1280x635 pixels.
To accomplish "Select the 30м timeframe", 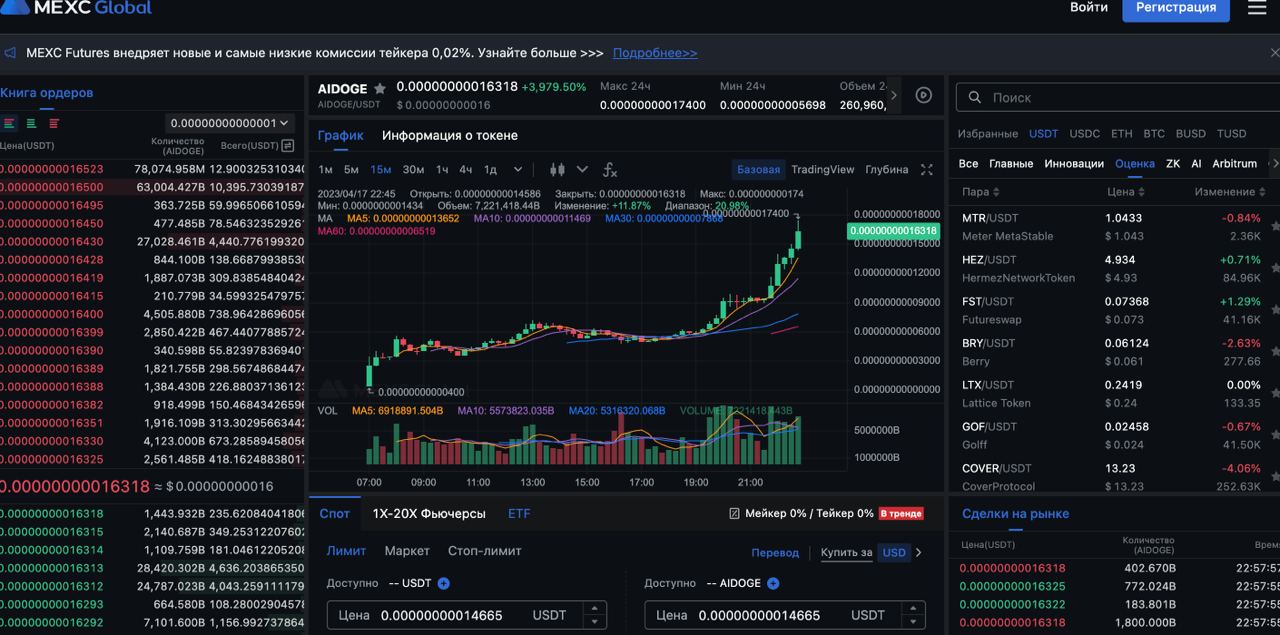I will pos(413,170).
